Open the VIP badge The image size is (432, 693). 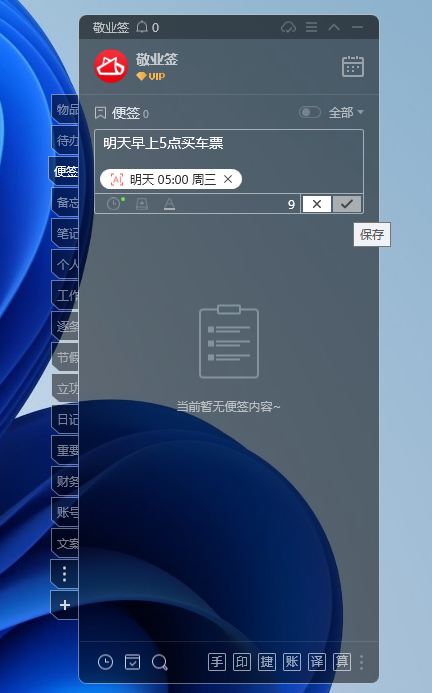pos(151,76)
